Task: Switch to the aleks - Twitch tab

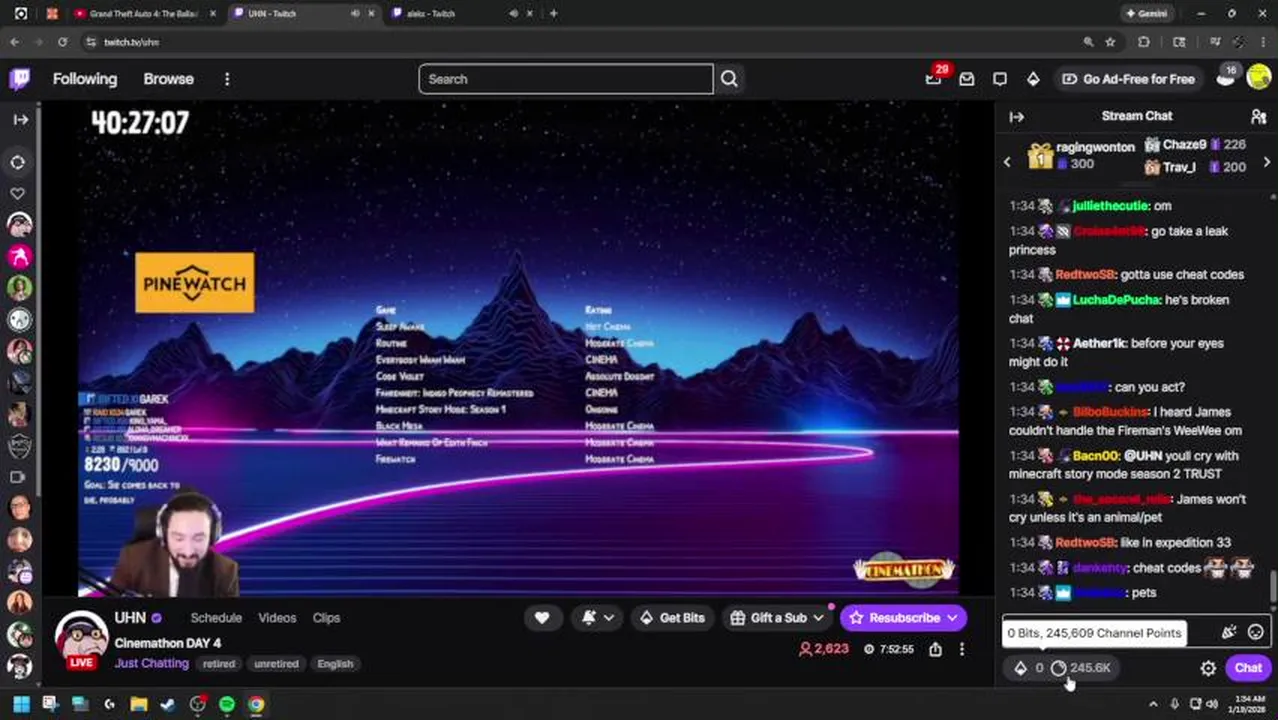Action: [x=430, y=14]
